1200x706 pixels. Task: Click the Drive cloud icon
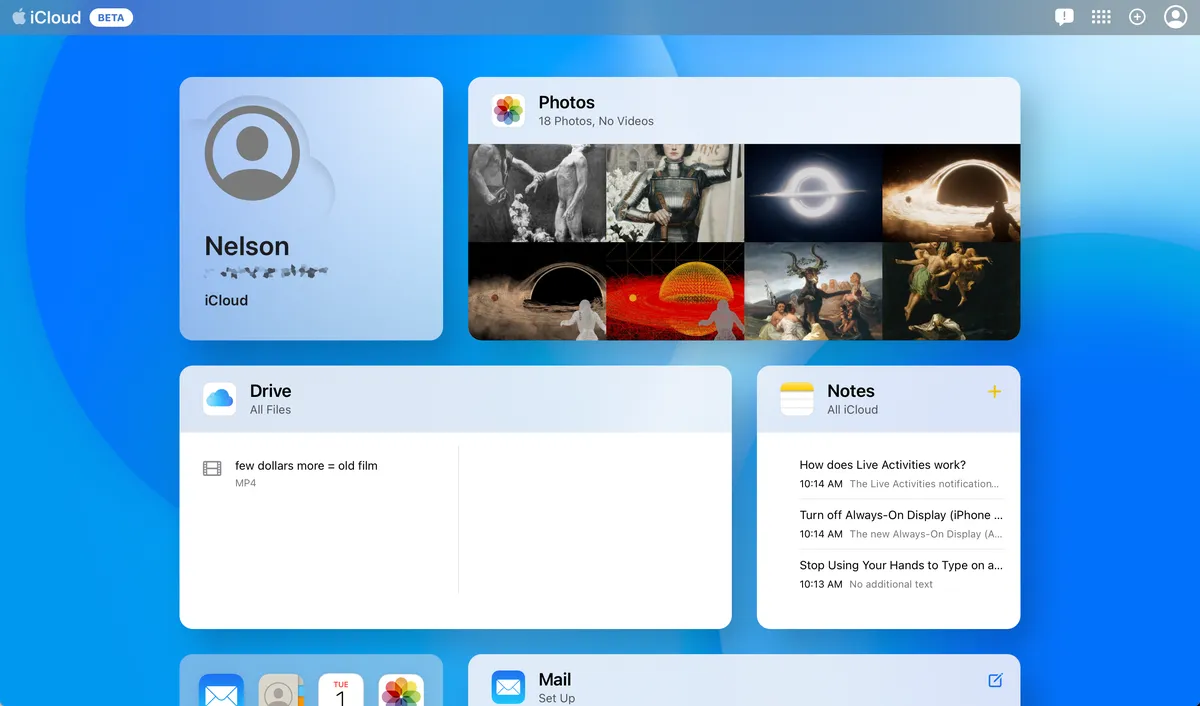pos(220,399)
